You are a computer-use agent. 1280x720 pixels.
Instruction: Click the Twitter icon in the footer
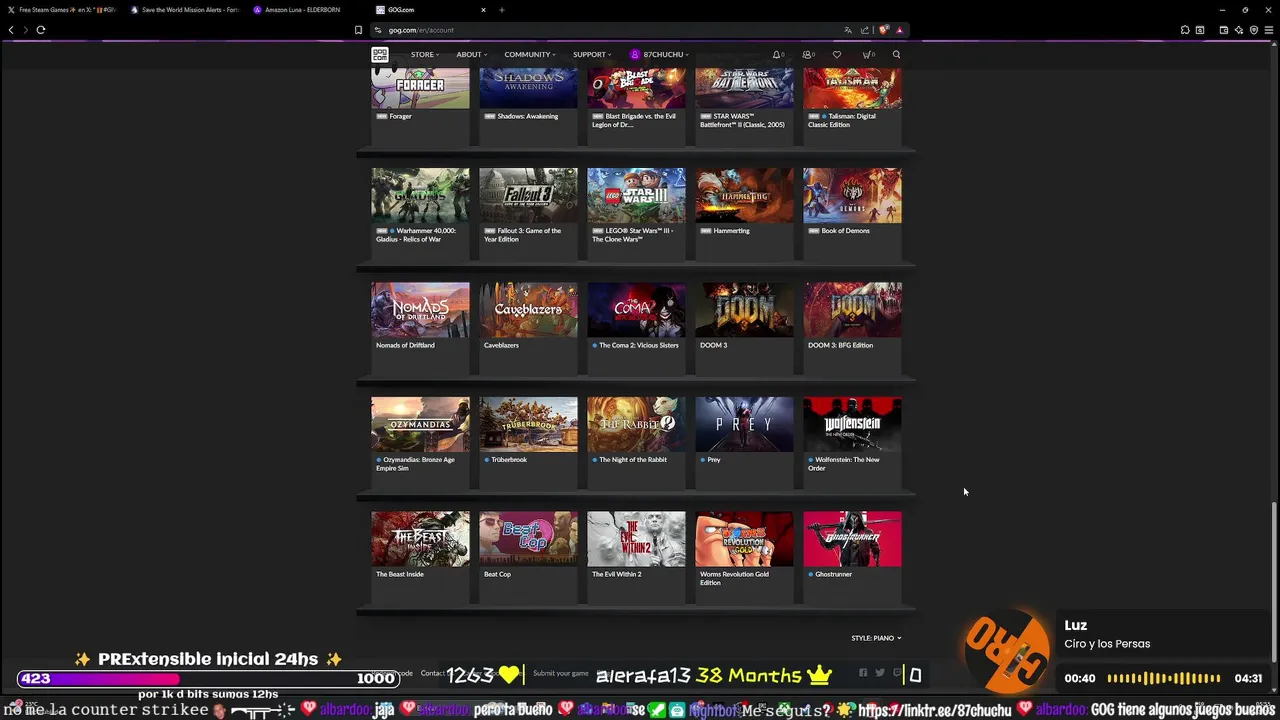(x=880, y=673)
